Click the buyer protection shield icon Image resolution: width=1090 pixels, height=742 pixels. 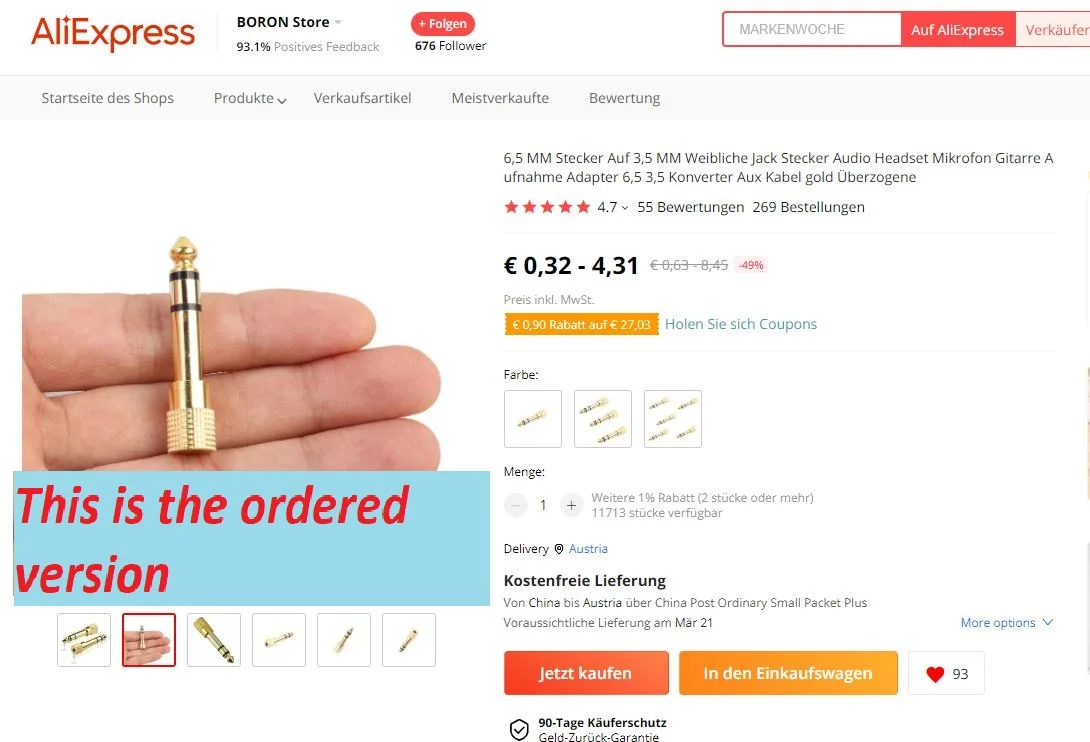click(x=519, y=729)
